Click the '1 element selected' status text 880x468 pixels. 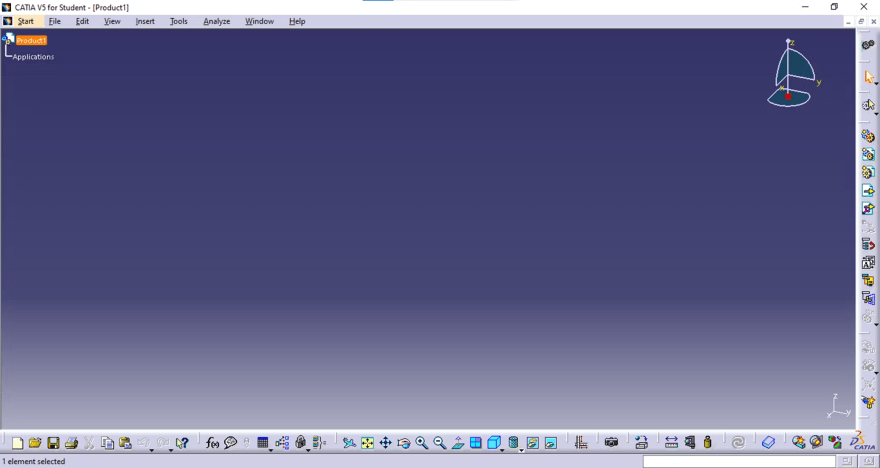click(x=34, y=461)
